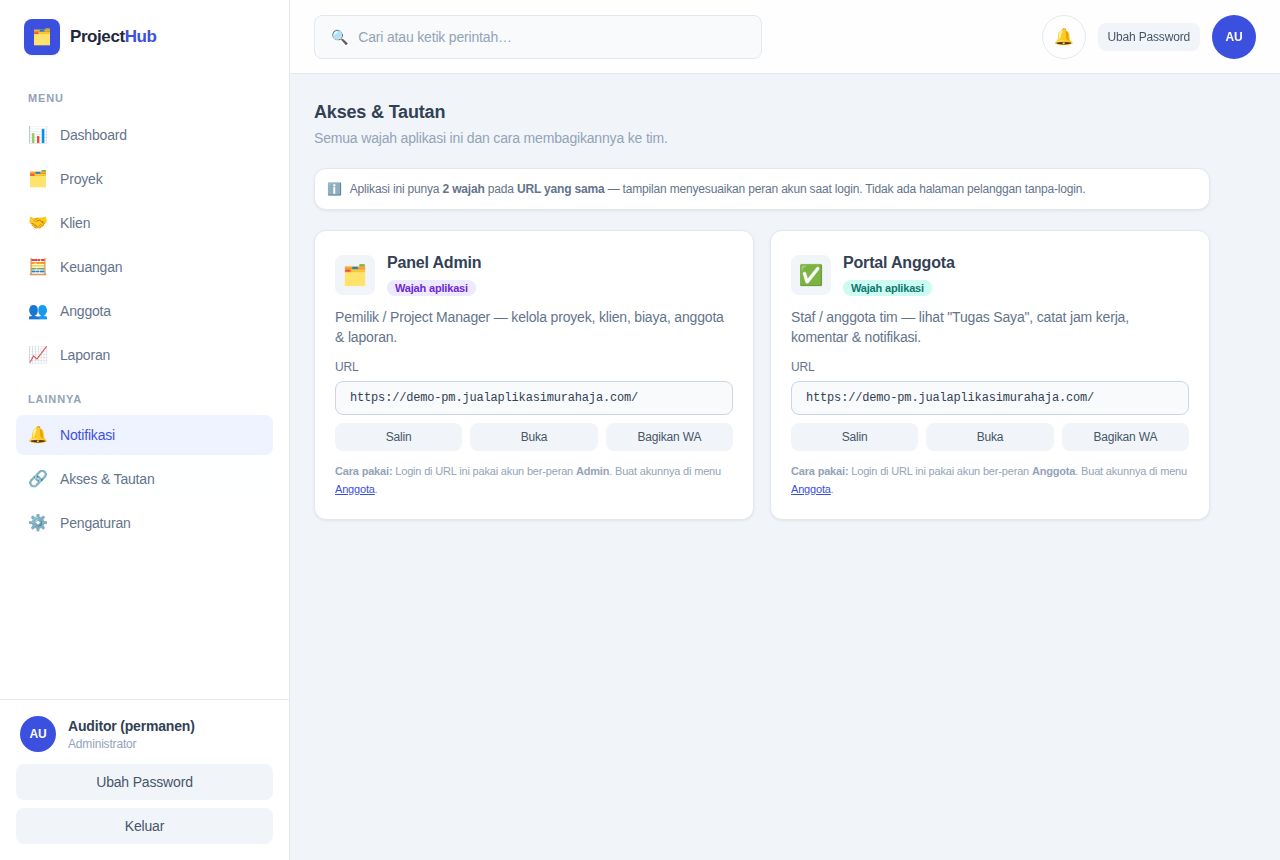The height and width of the screenshot is (860, 1280).
Task: Open notifications with the top bar bell
Action: (x=1064, y=37)
